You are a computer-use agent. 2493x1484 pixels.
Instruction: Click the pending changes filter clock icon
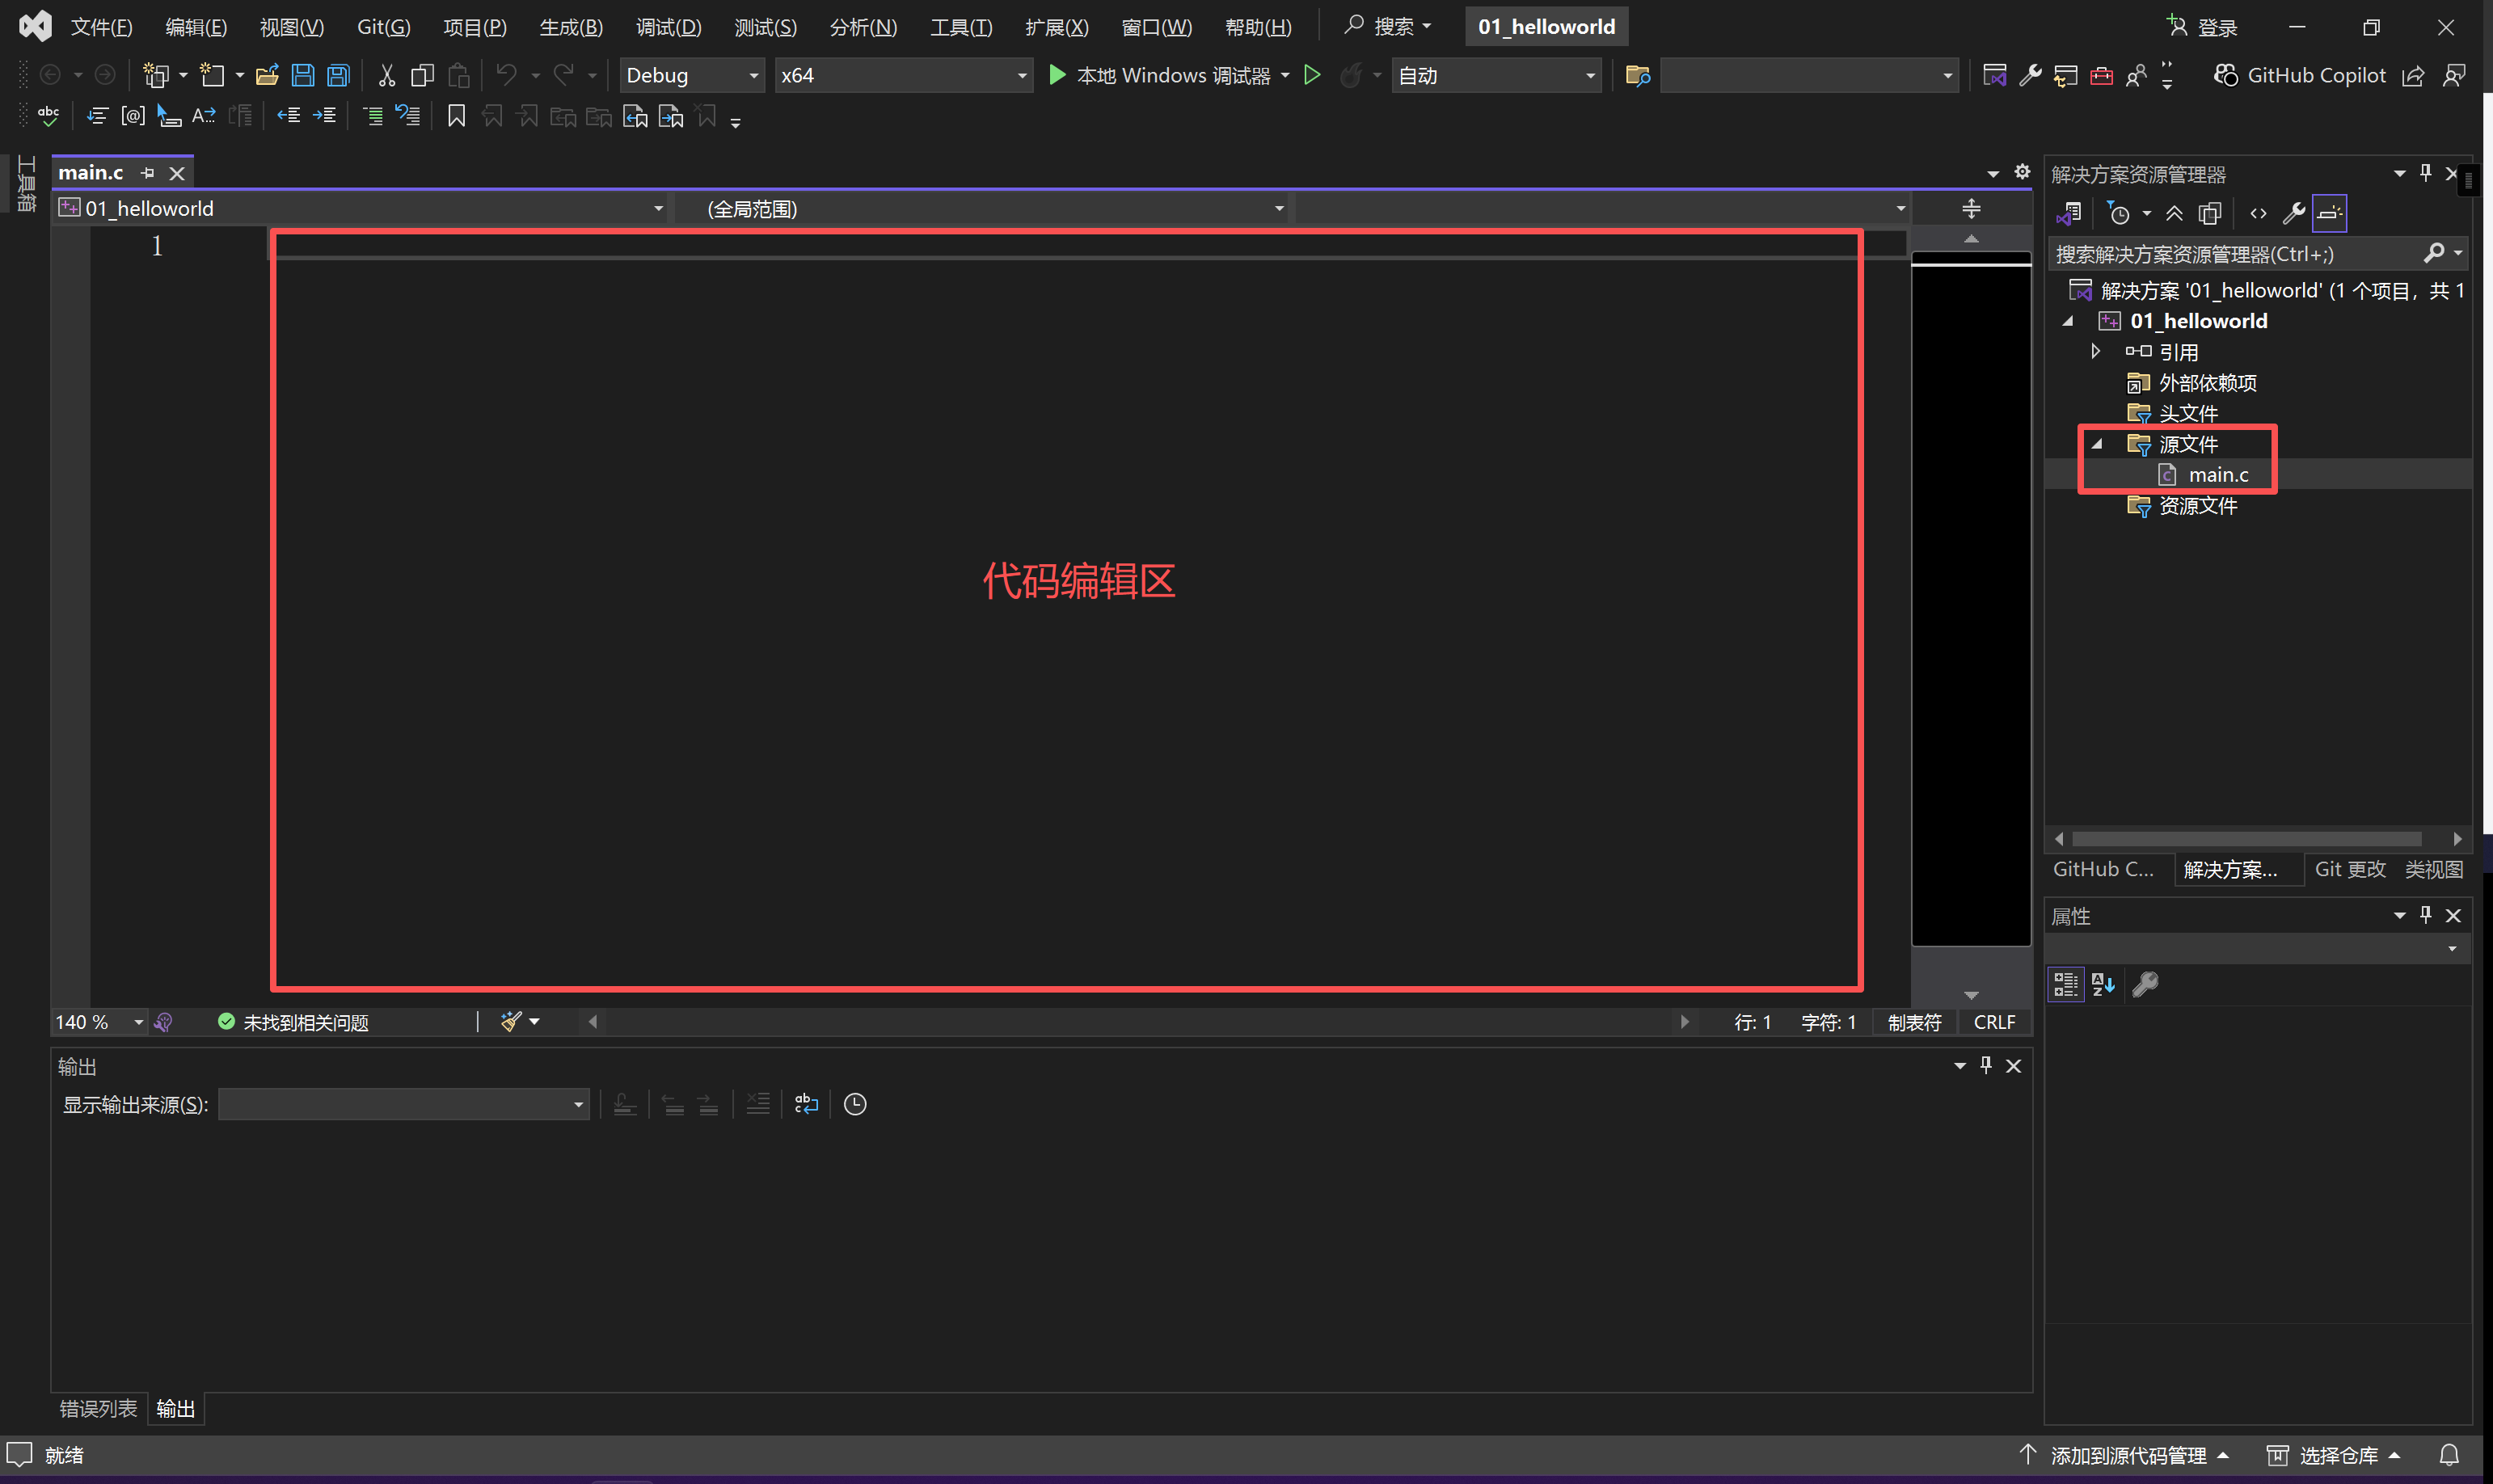[2119, 213]
